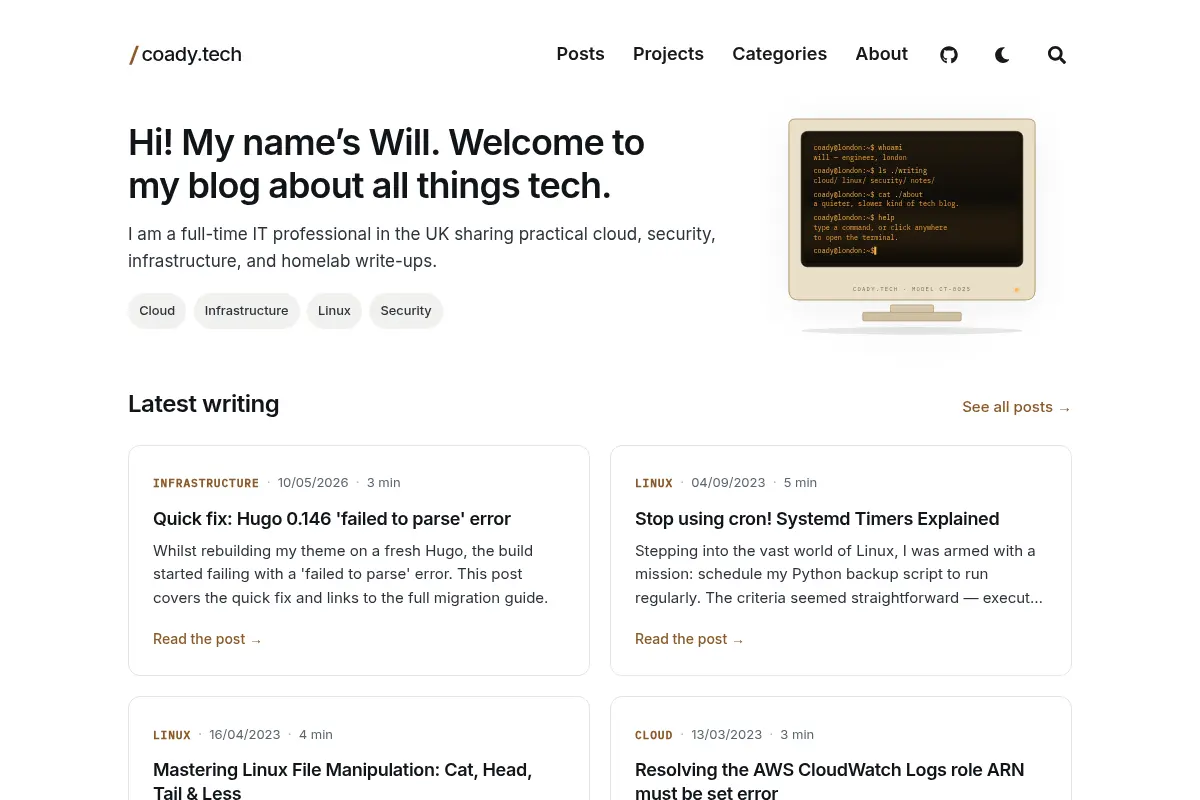Select the Cloud topic tag
Screen dimensions: 1200x800
pos(157,311)
